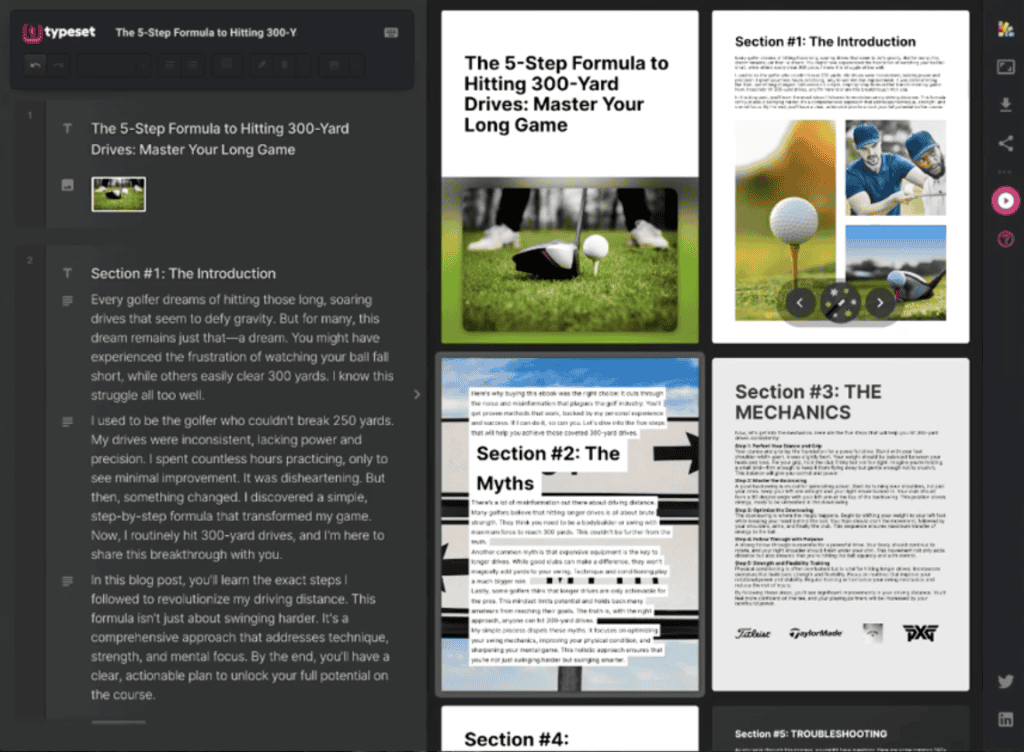Share via the LinkedIn icon
1024x752 pixels.
pyautogui.click(x=1005, y=719)
